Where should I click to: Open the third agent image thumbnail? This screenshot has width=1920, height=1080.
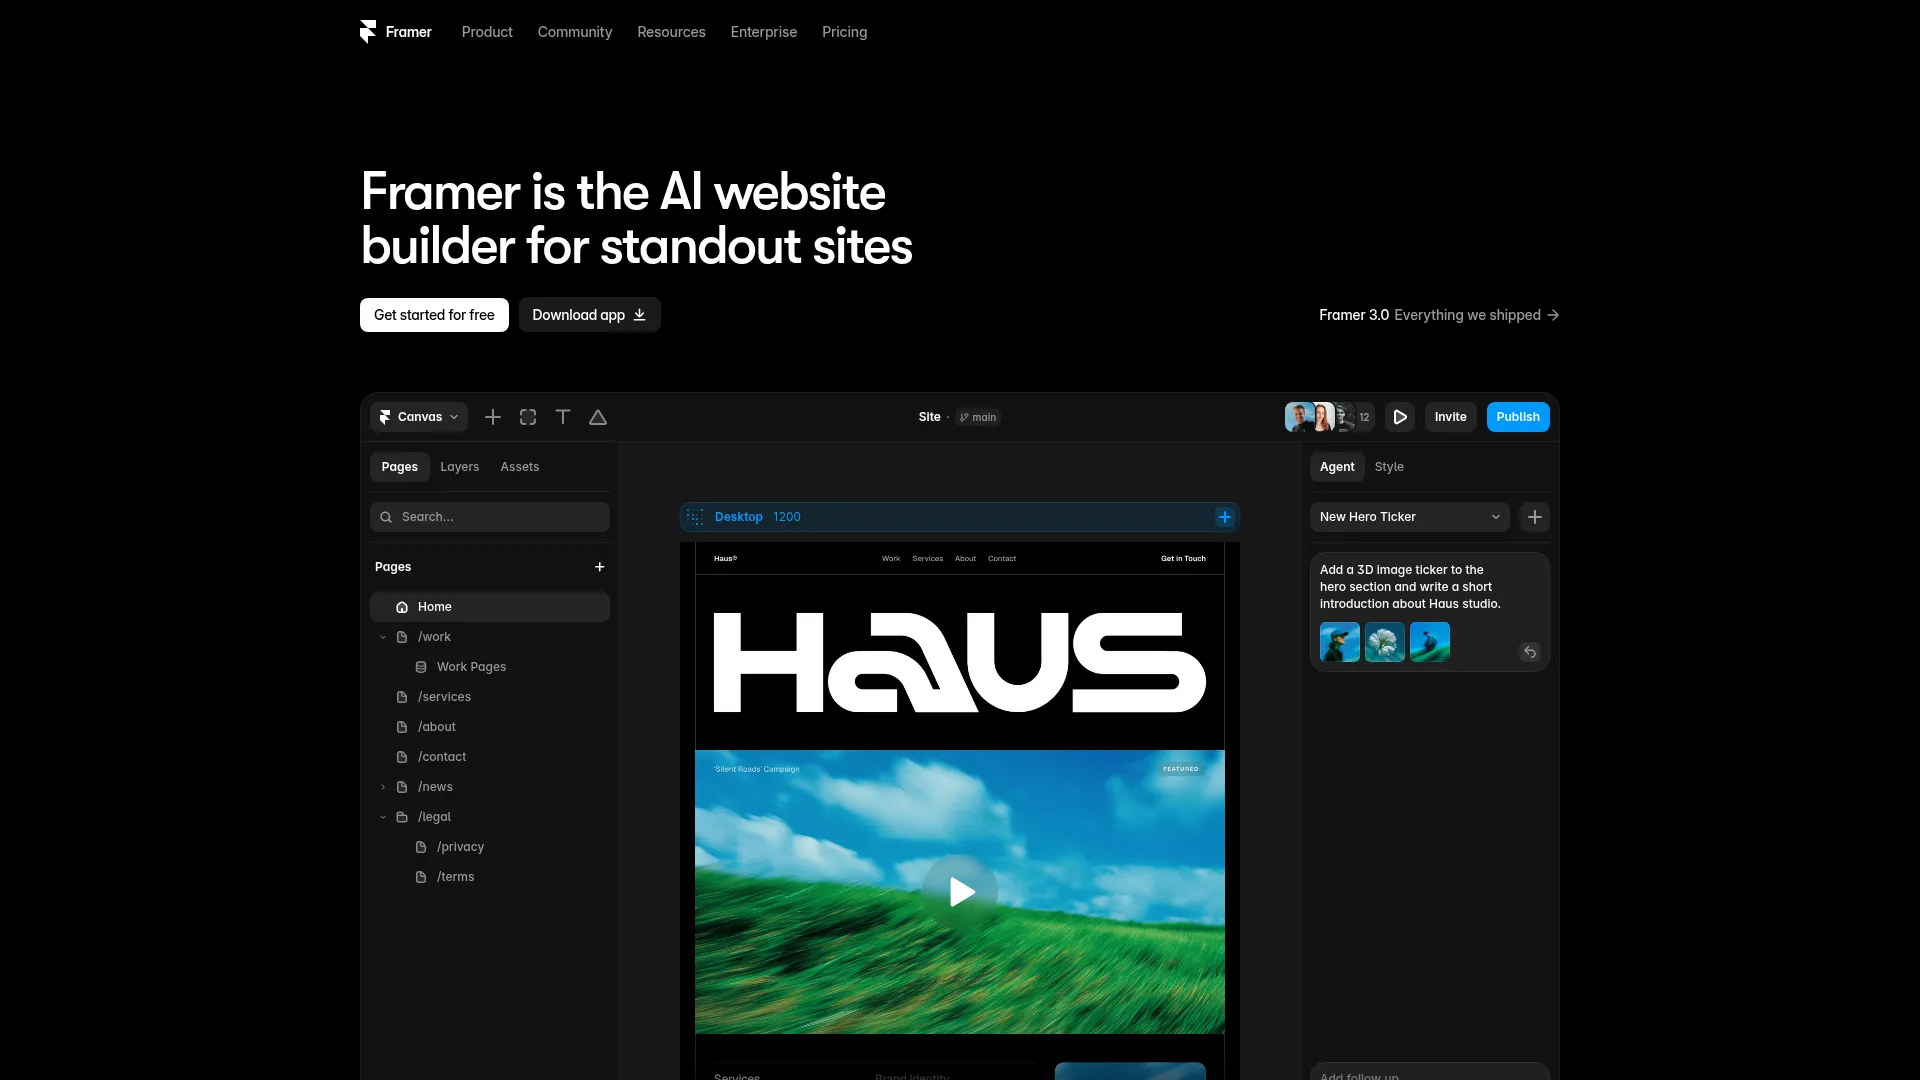coord(1430,642)
